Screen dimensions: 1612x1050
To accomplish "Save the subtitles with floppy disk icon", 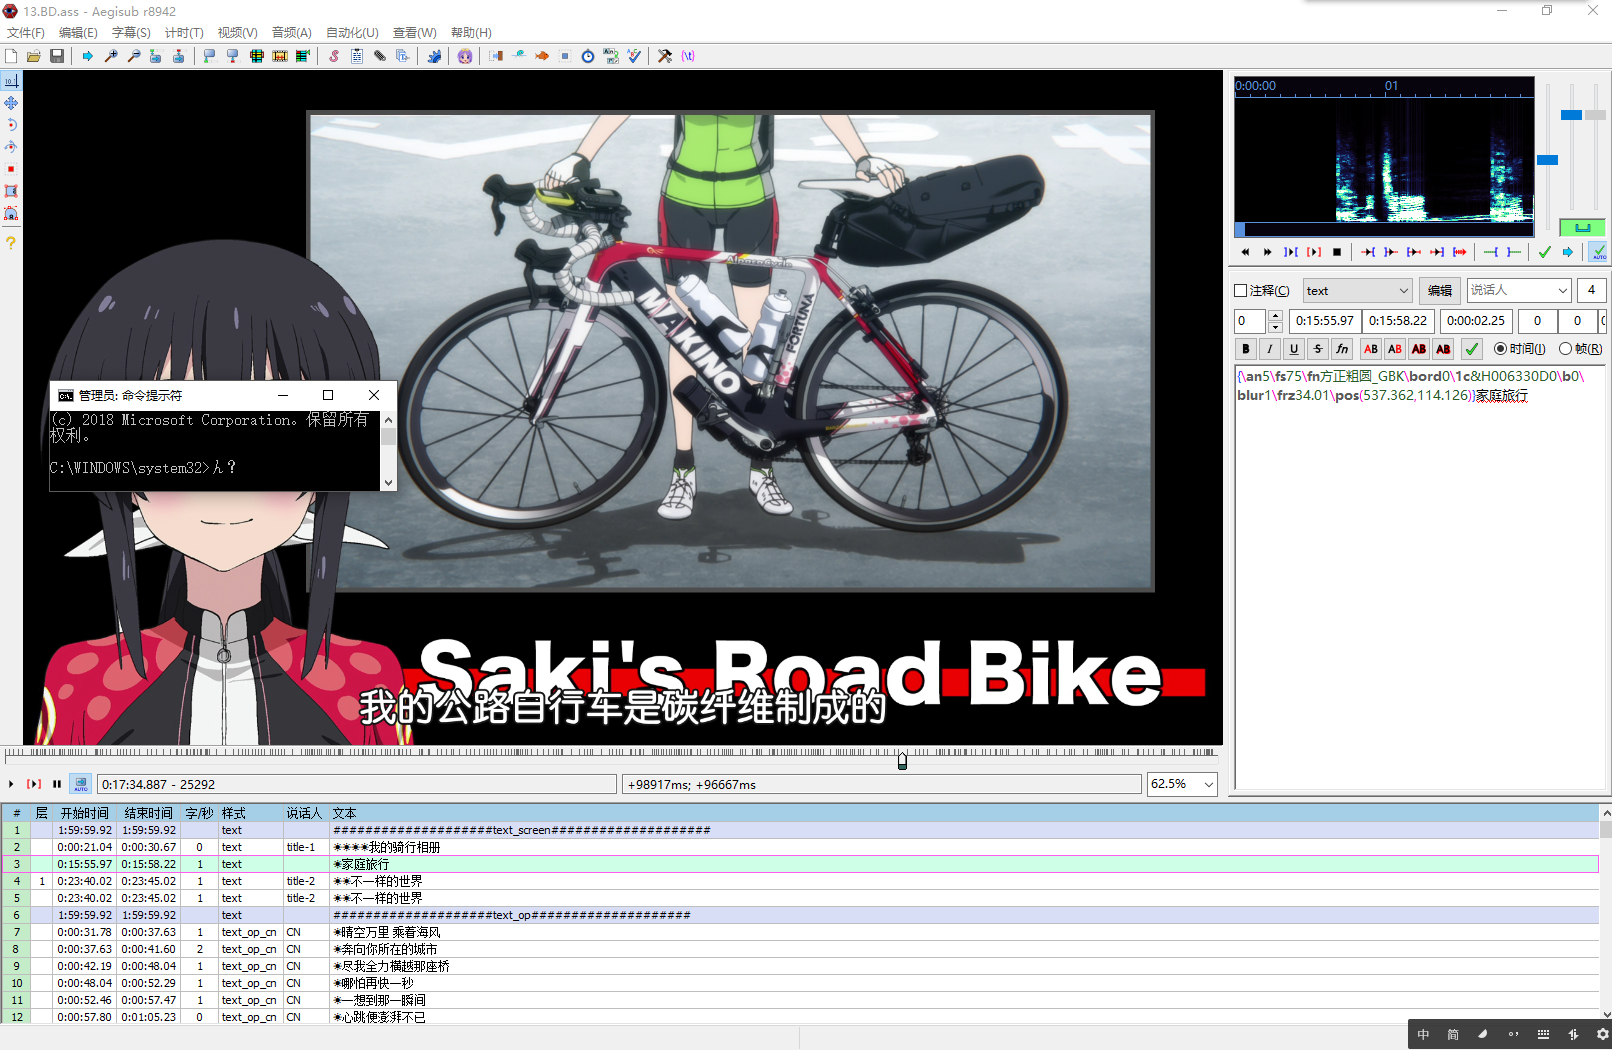I will pyautogui.click(x=57, y=56).
